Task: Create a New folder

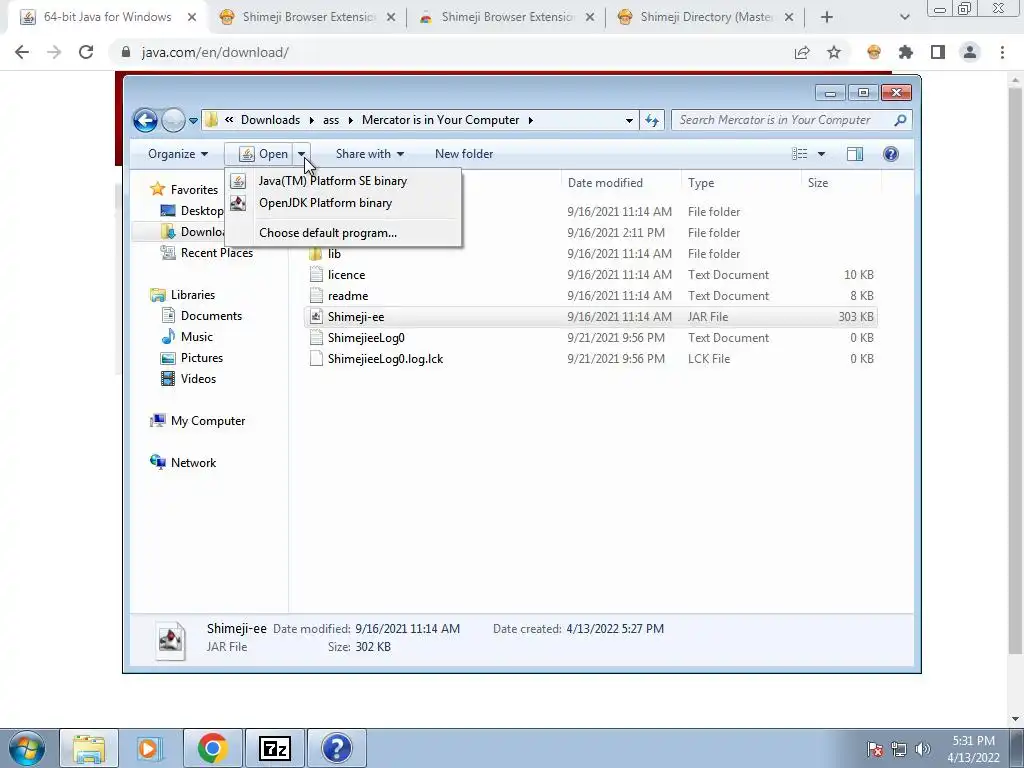Action: 464,154
